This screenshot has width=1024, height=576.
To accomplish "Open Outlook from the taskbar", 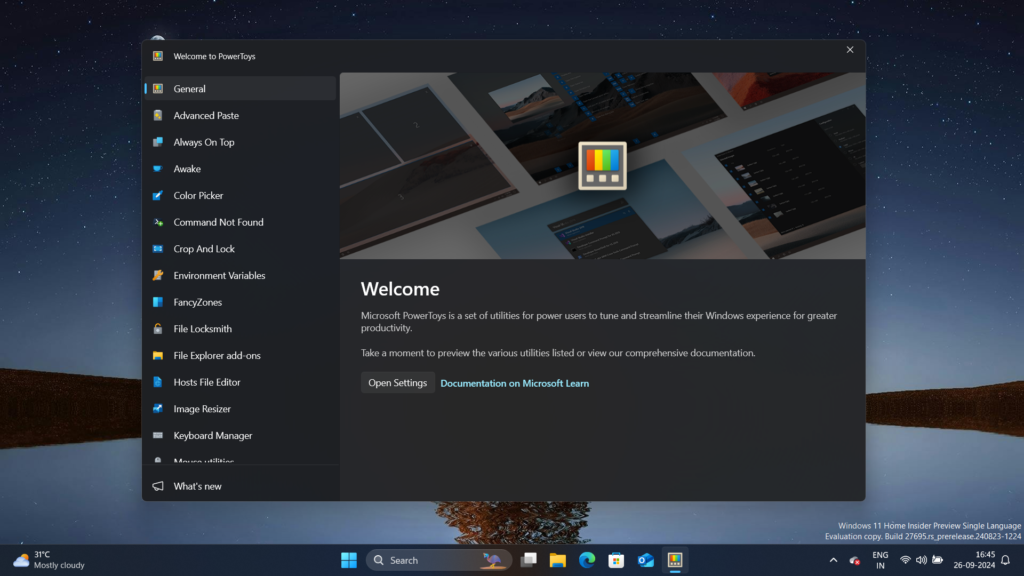I will [x=645, y=560].
